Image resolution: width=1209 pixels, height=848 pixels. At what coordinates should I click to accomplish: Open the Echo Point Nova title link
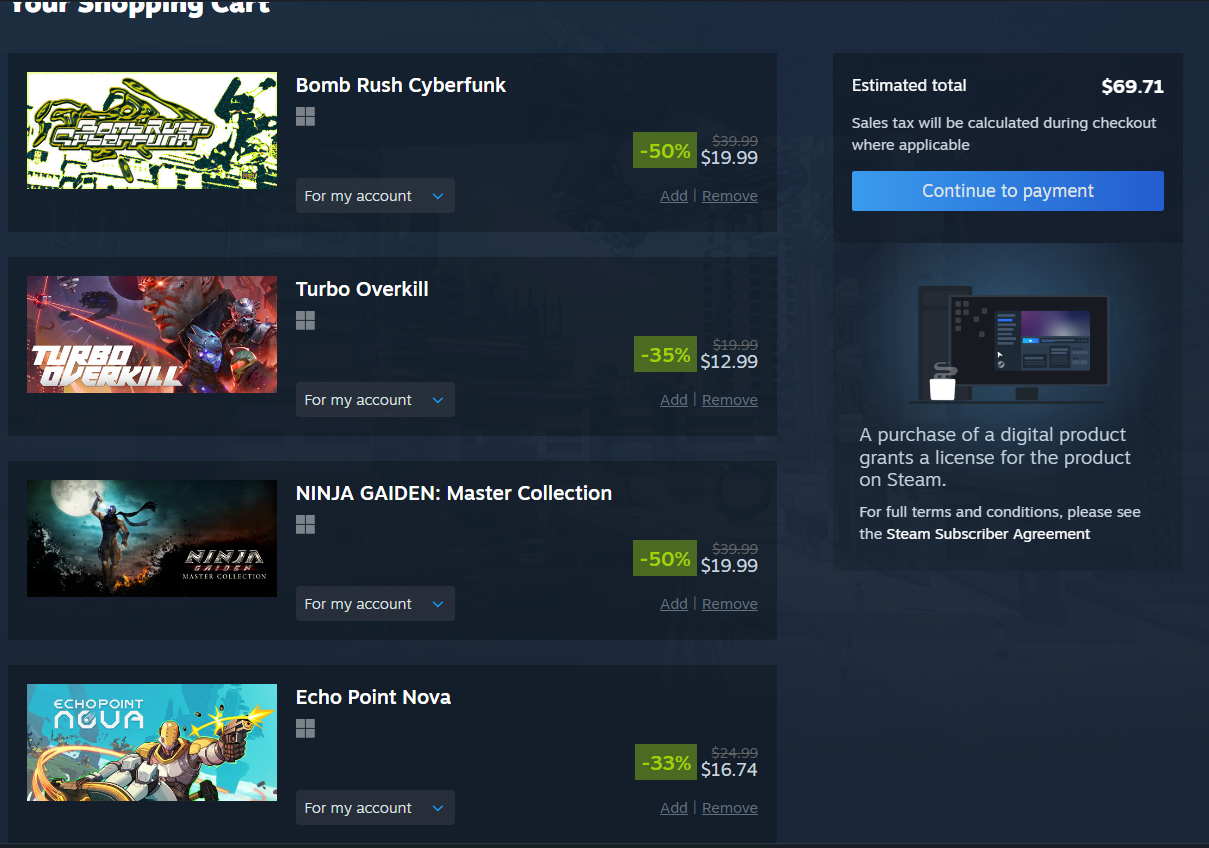click(373, 697)
